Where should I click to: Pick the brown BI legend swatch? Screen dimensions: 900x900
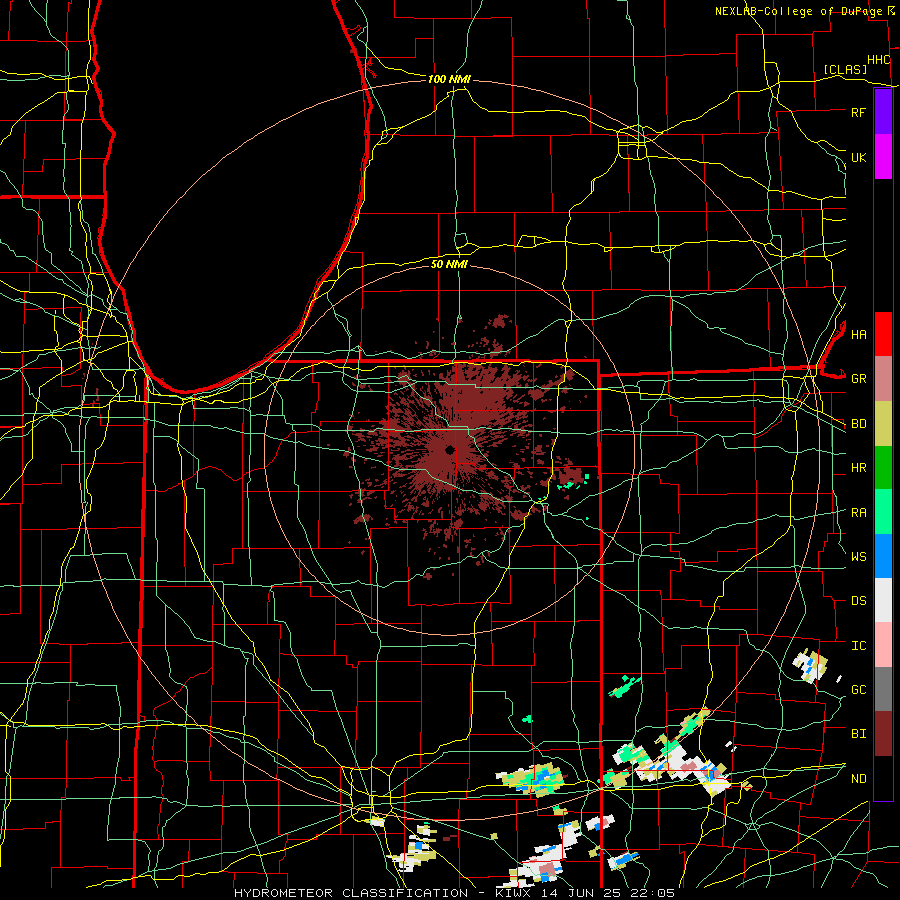pyautogui.click(x=883, y=734)
